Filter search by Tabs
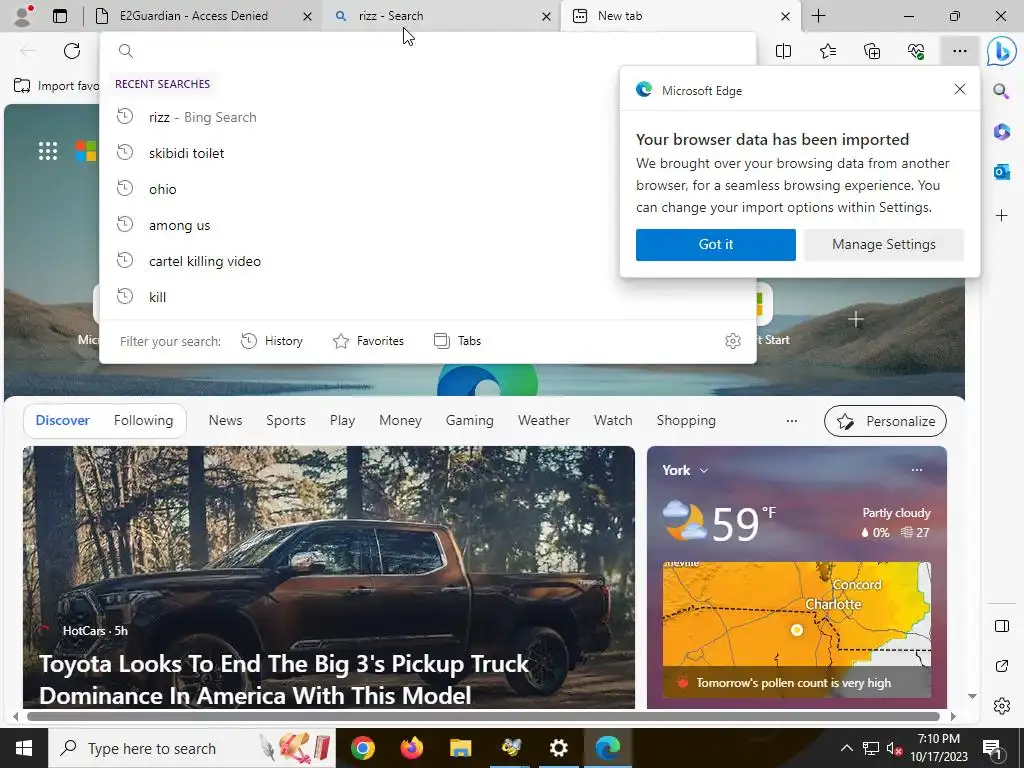This screenshot has height=768, width=1024. (457, 341)
